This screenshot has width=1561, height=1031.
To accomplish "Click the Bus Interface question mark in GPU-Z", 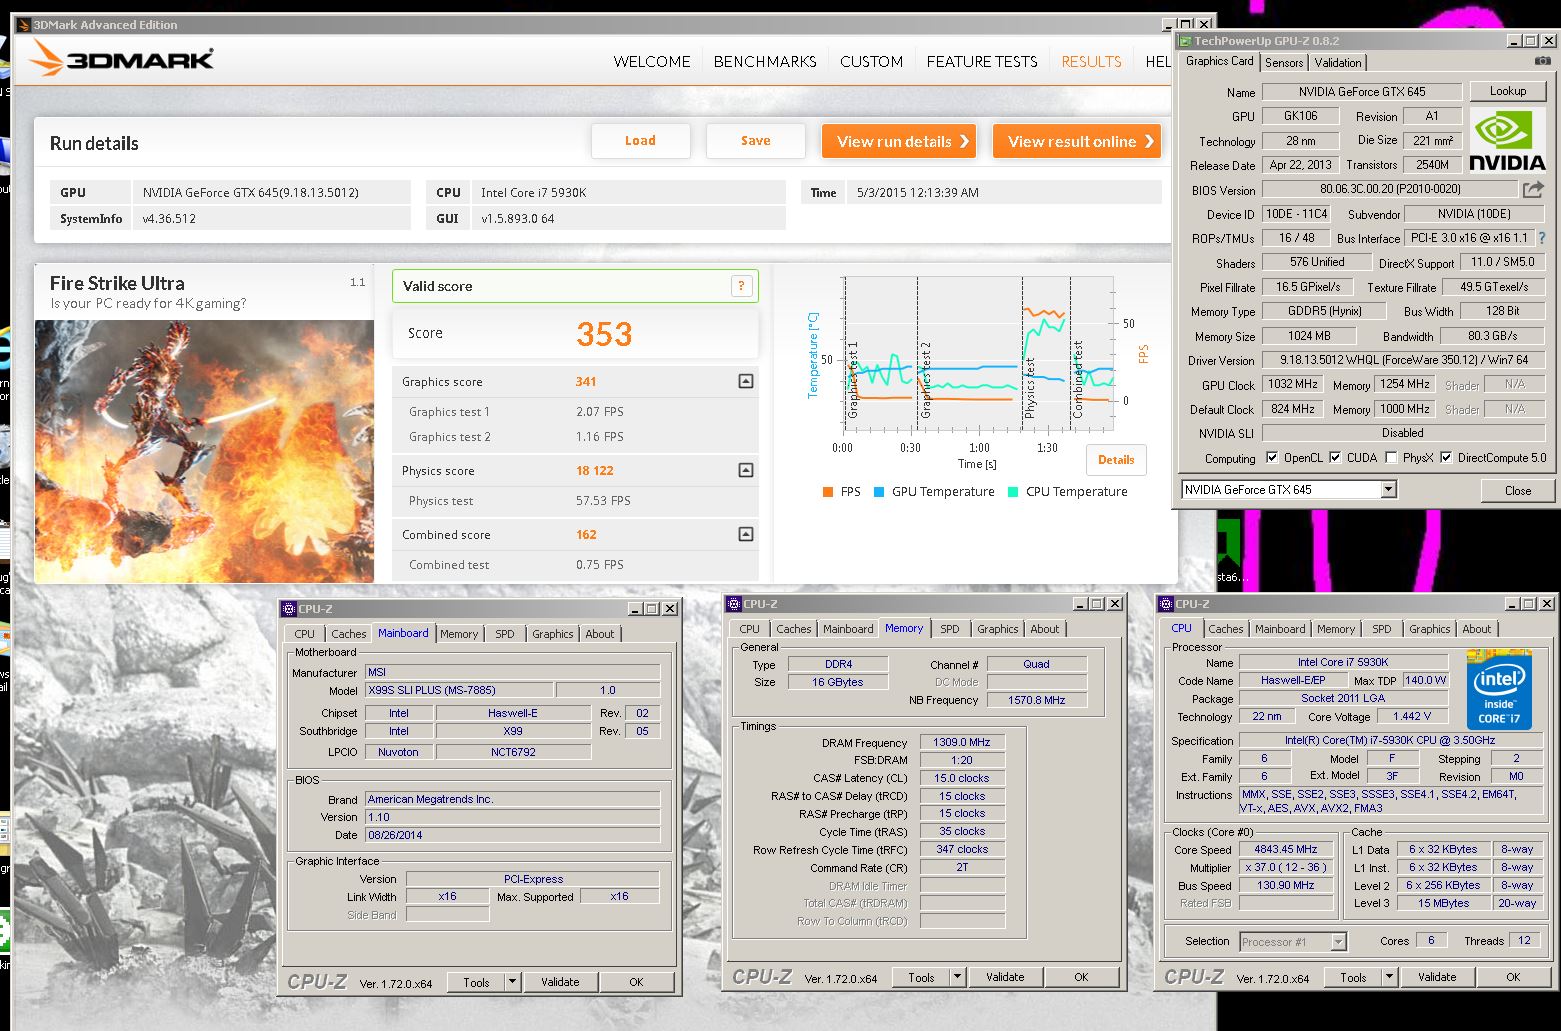I will click(1541, 238).
